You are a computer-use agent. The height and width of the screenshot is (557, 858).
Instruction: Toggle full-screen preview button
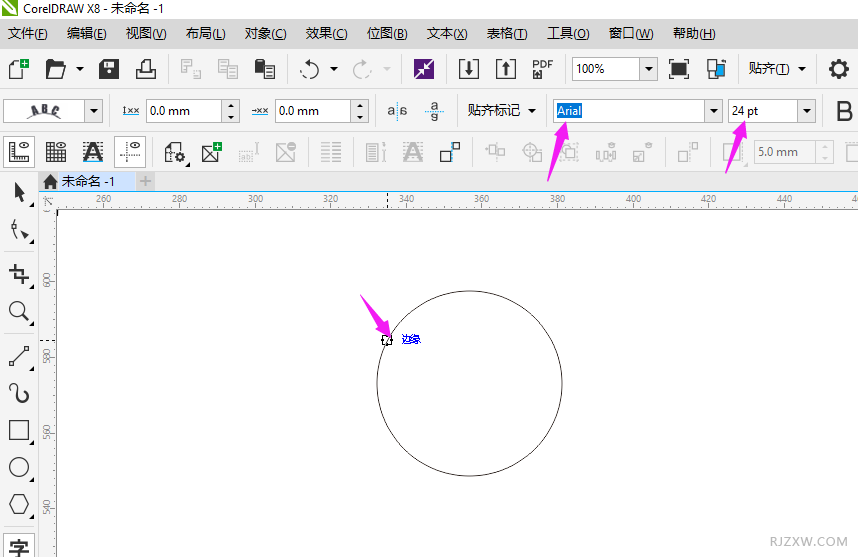coord(679,69)
